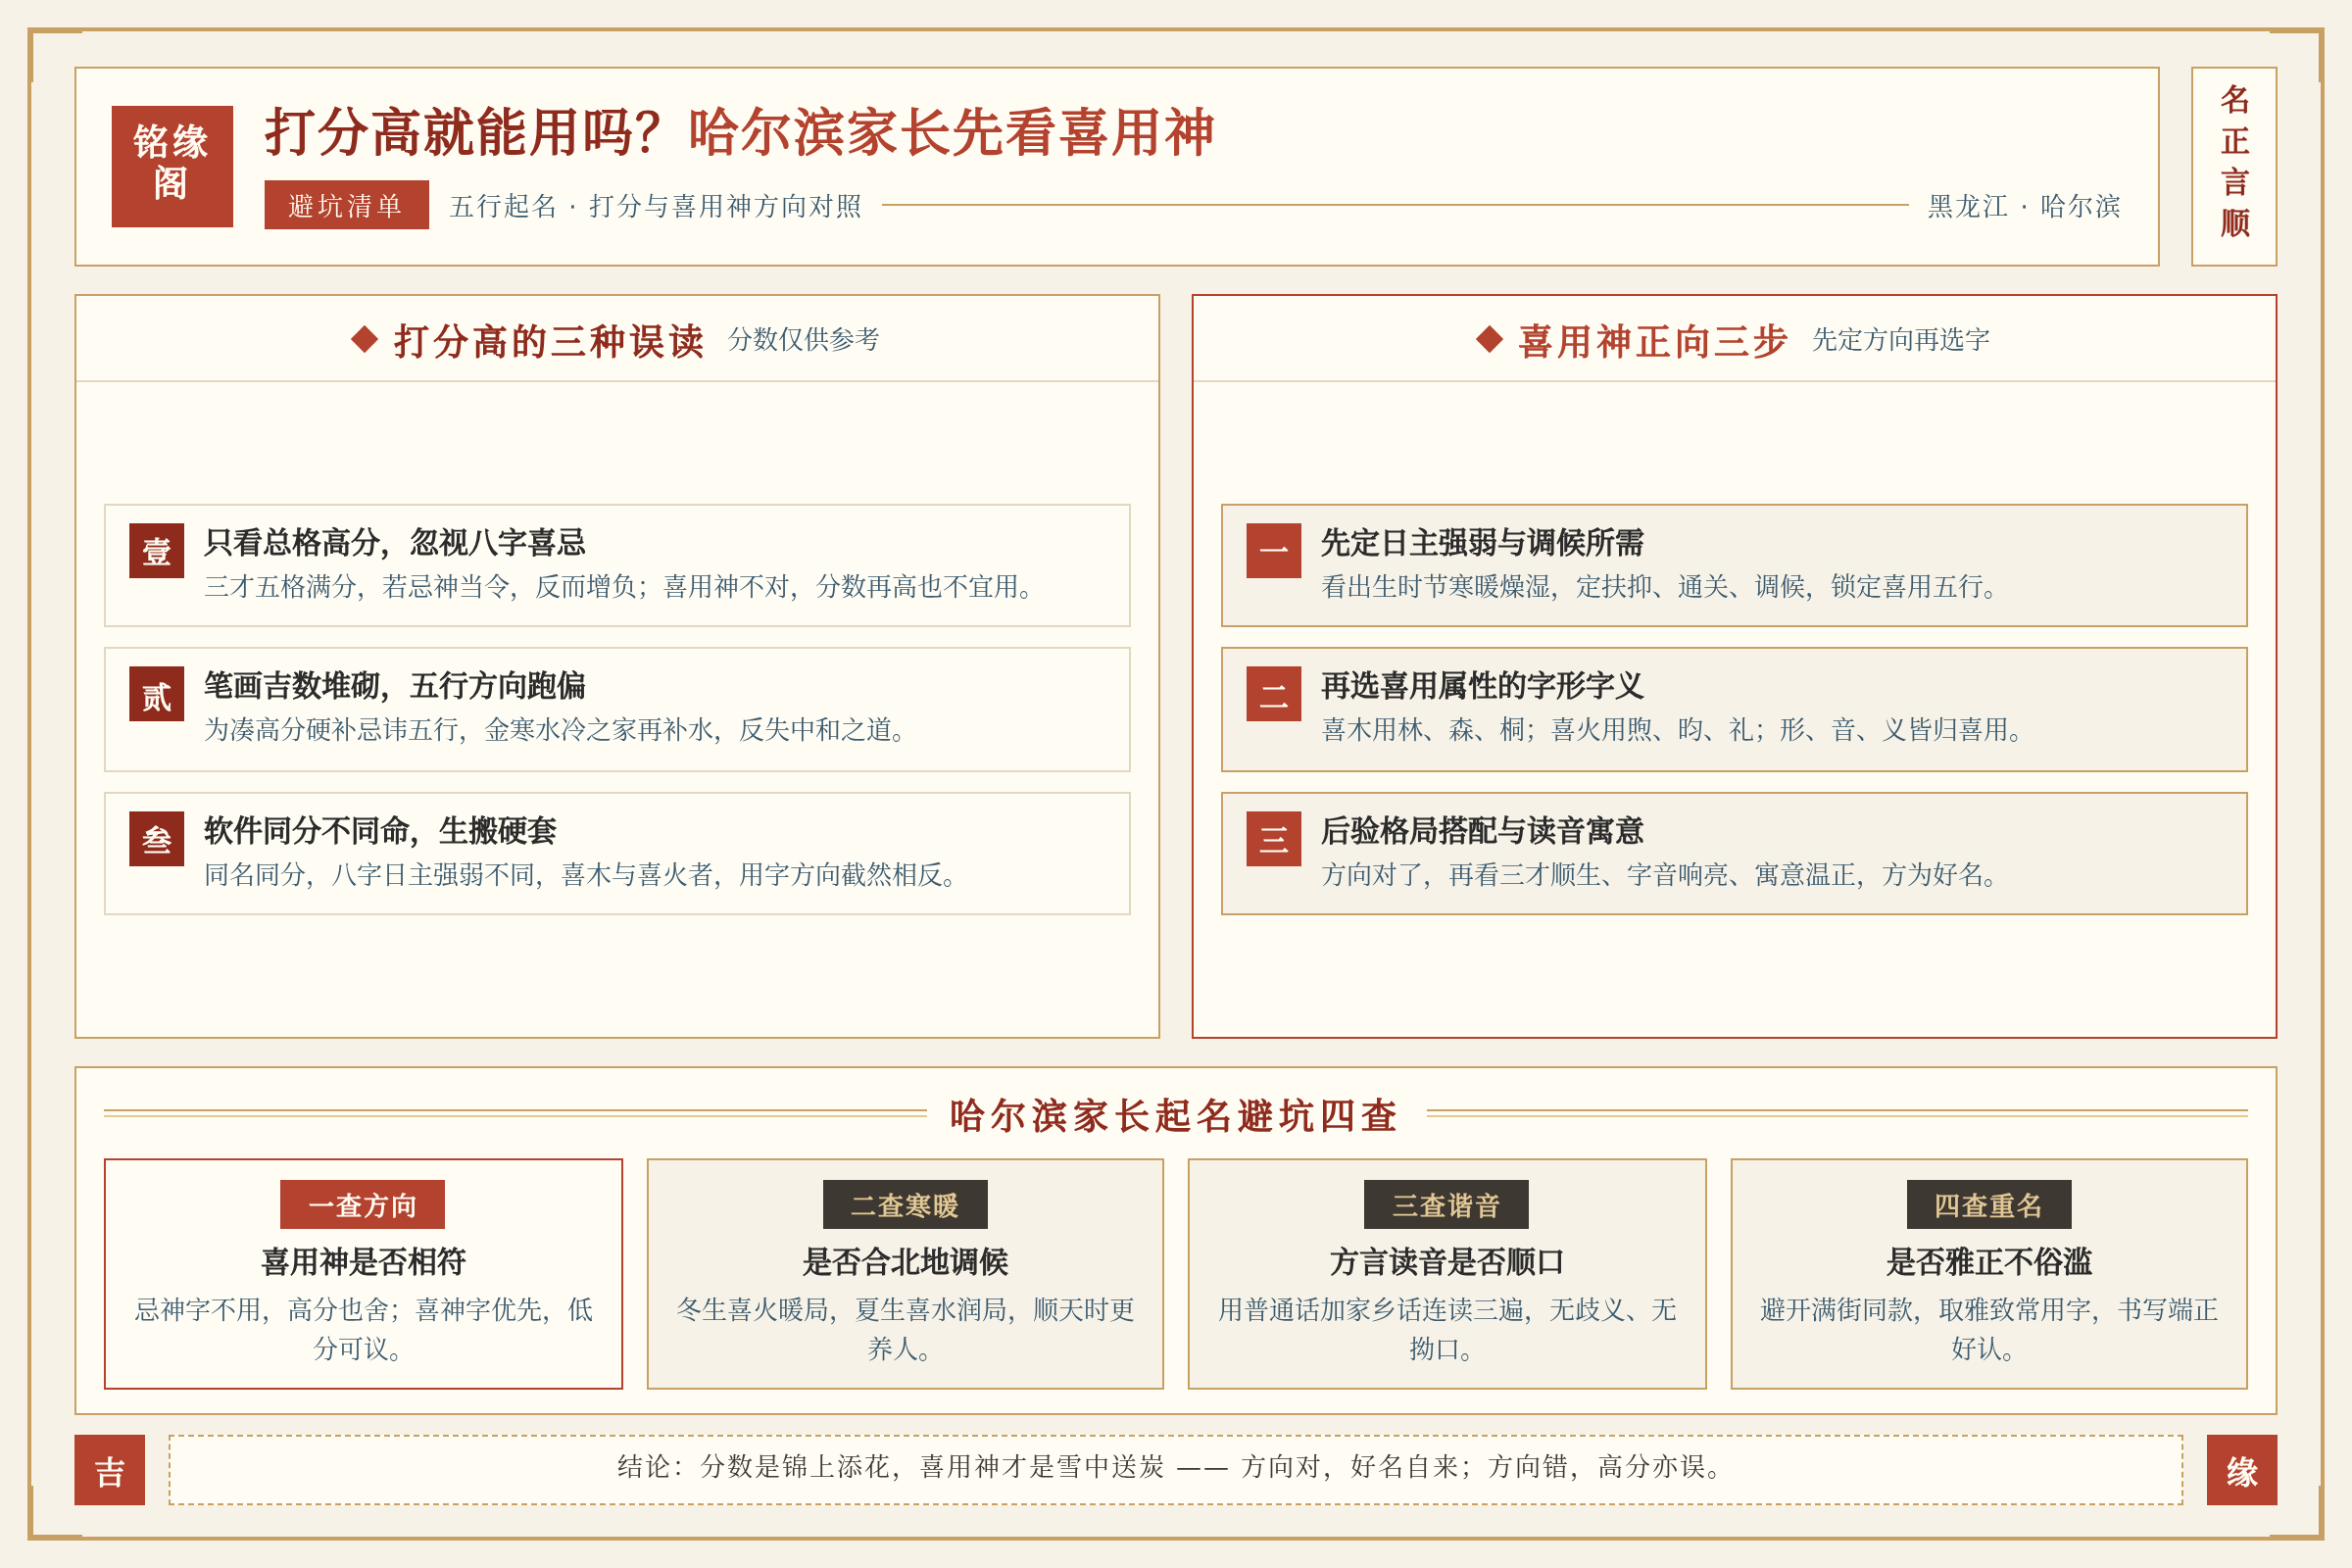
Task: Click the heading 后验格局搭配与读音寓意
Action: coord(1482,830)
